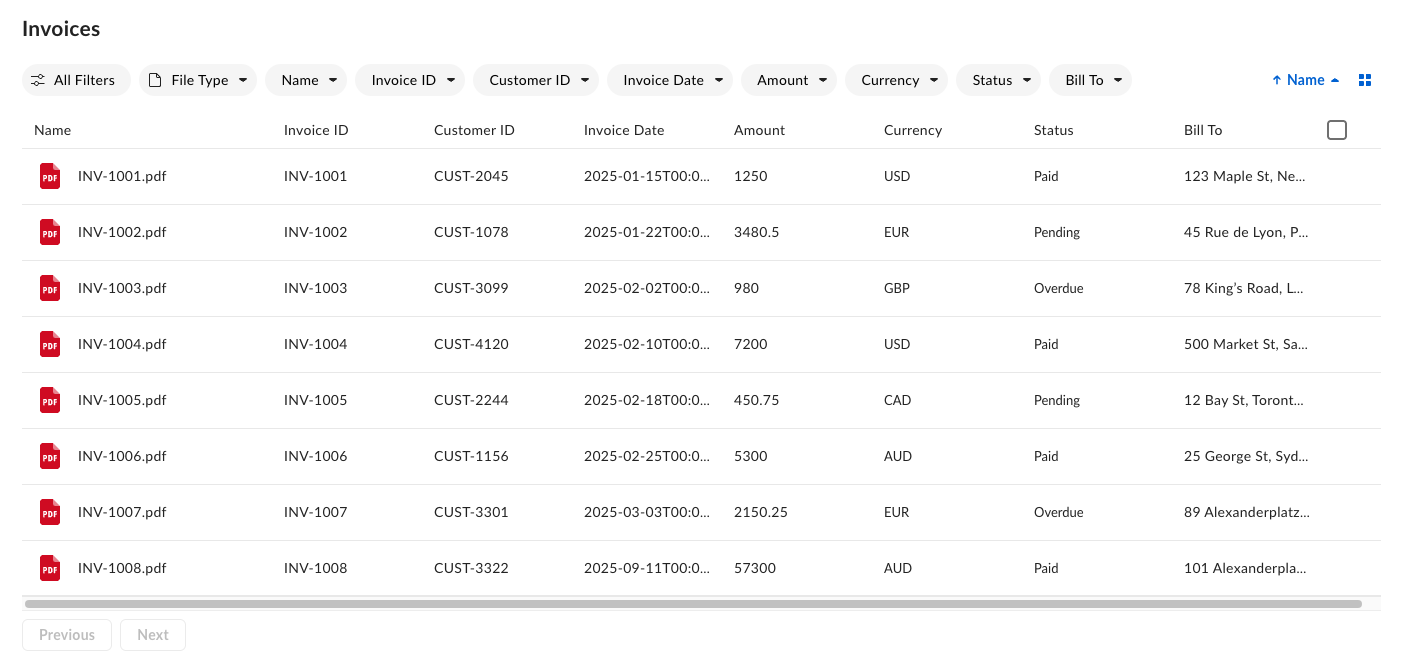This screenshot has width=1419, height=671.
Task: Click the Previous pagination button
Action: pos(66,634)
